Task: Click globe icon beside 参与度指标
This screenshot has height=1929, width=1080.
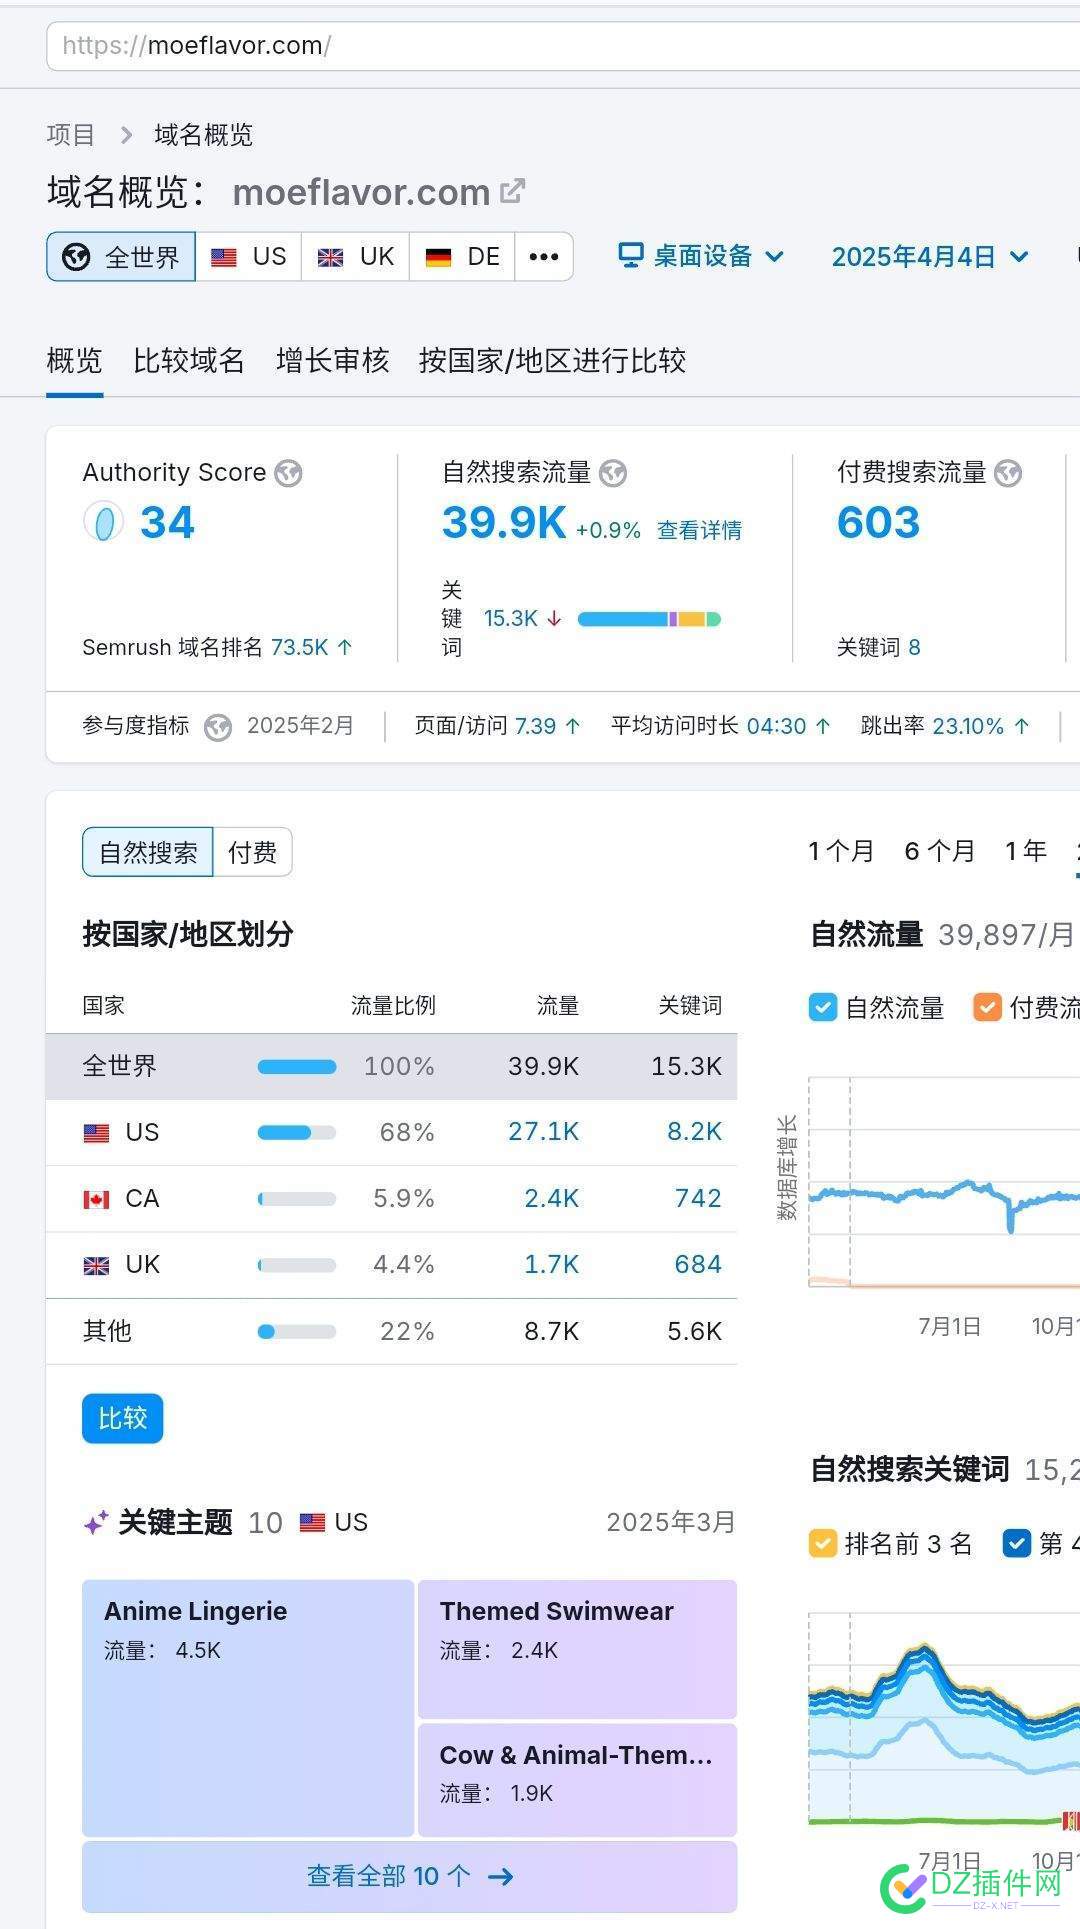Action: tap(218, 727)
